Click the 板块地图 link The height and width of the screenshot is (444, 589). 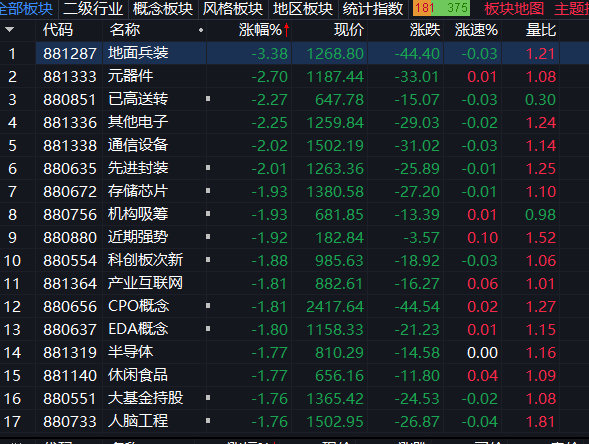coord(514,9)
